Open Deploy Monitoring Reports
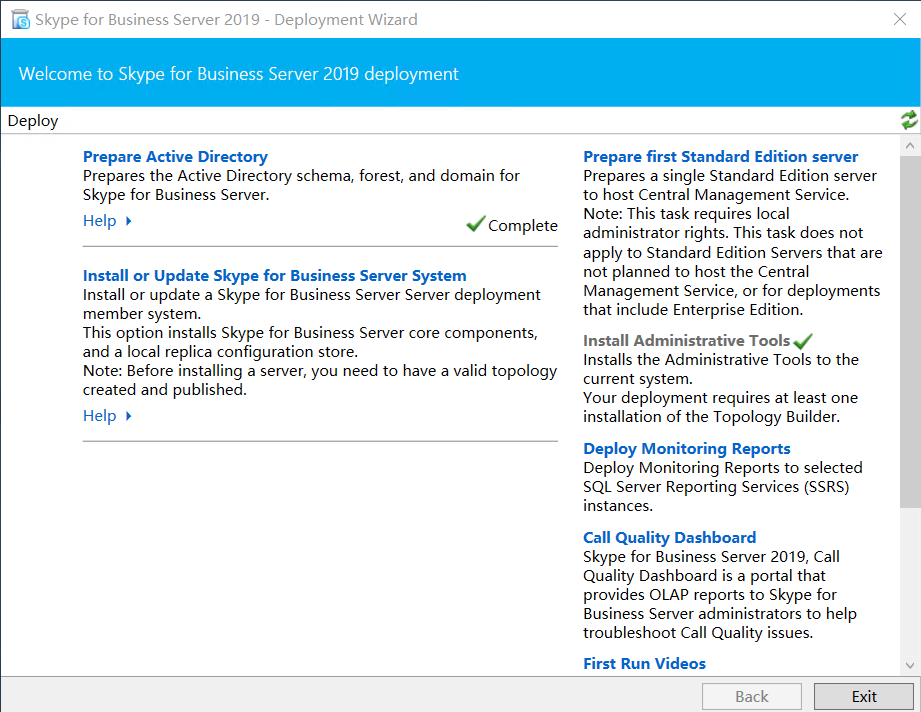 point(686,449)
